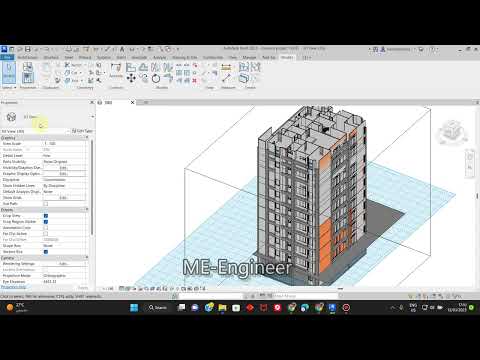Viewport: 480px width, 360px height.
Task: Collapse the Graphics properties section
Action: (x=87, y=138)
